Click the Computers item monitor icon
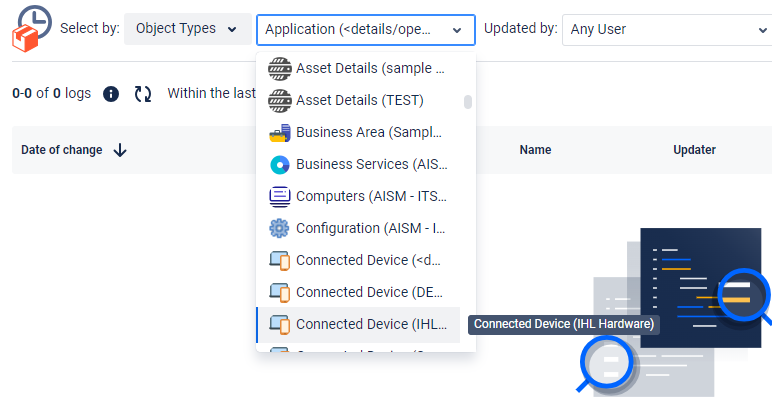The image size is (772, 411). point(280,196)
